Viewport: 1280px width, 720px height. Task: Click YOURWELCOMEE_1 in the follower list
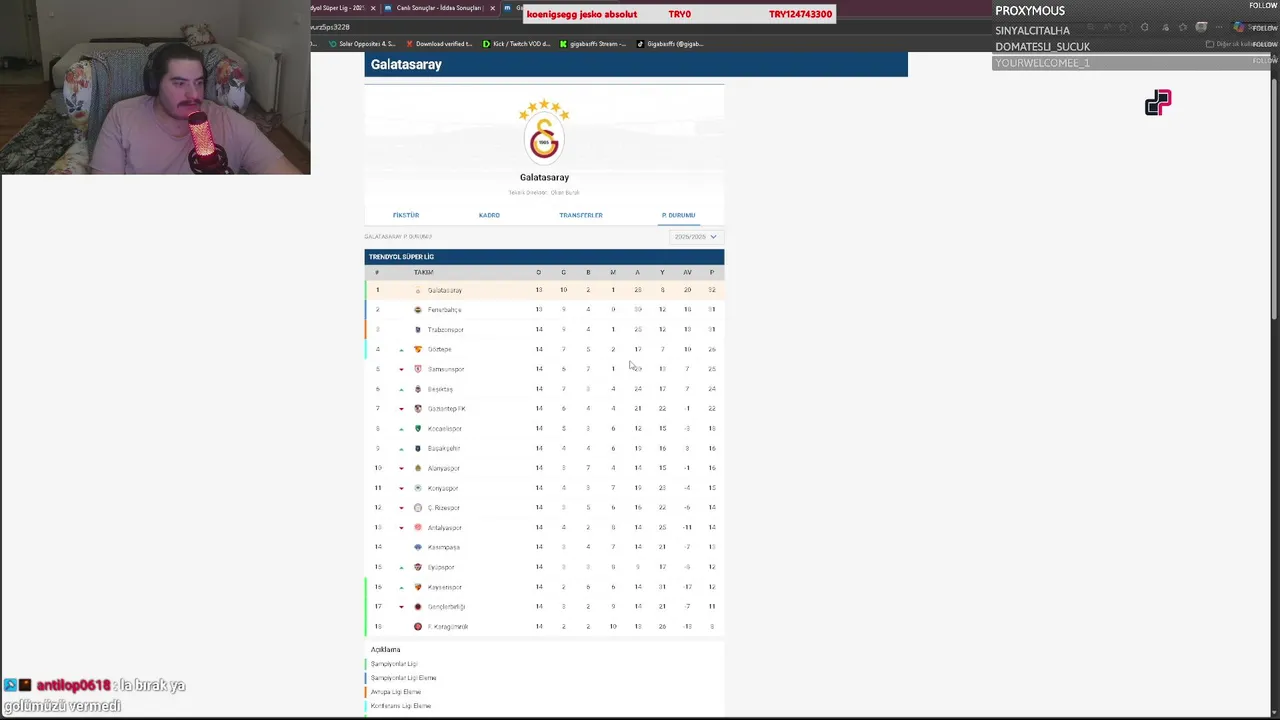click(x=1043, y=63)
